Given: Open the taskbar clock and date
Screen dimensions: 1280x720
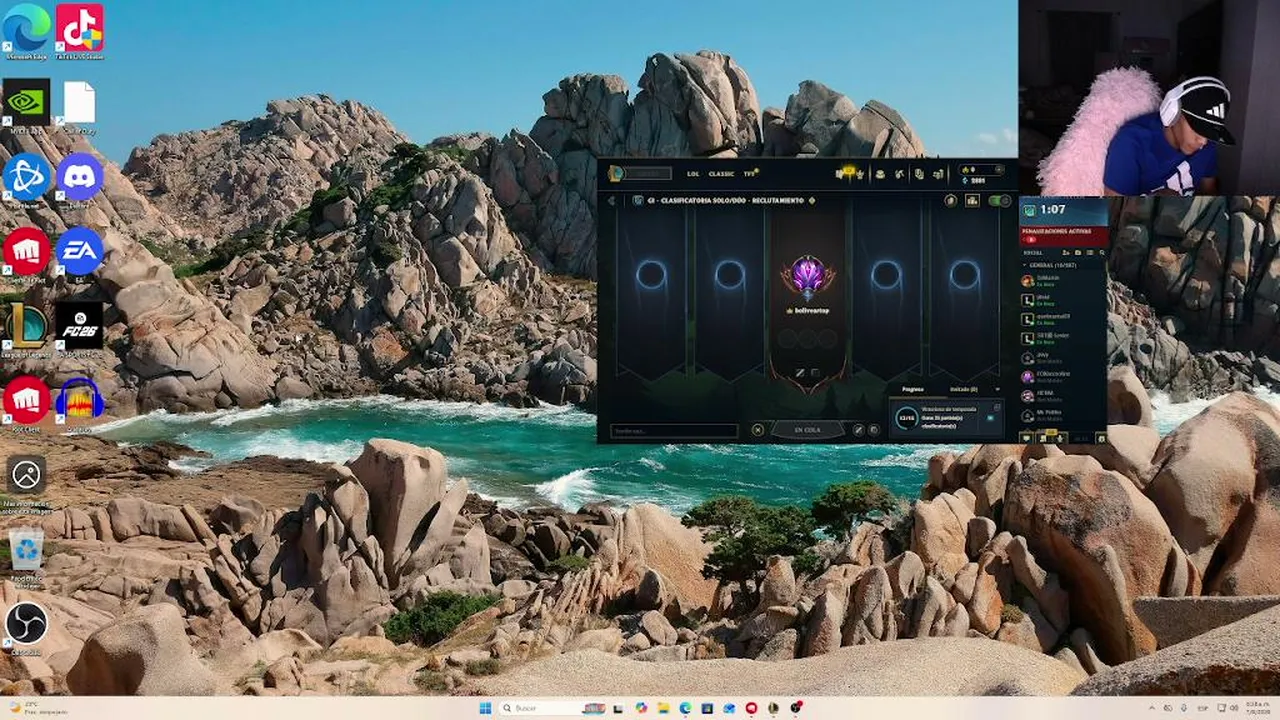Looking at the screenshot, I should [x=1256, y=708].
